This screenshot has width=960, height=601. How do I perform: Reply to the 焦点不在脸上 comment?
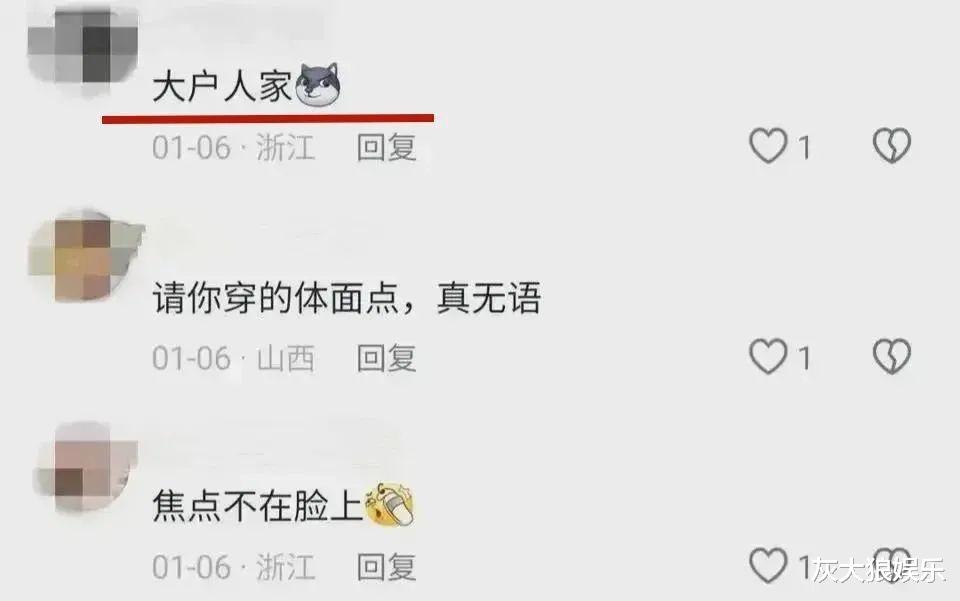tap(386, 567)
